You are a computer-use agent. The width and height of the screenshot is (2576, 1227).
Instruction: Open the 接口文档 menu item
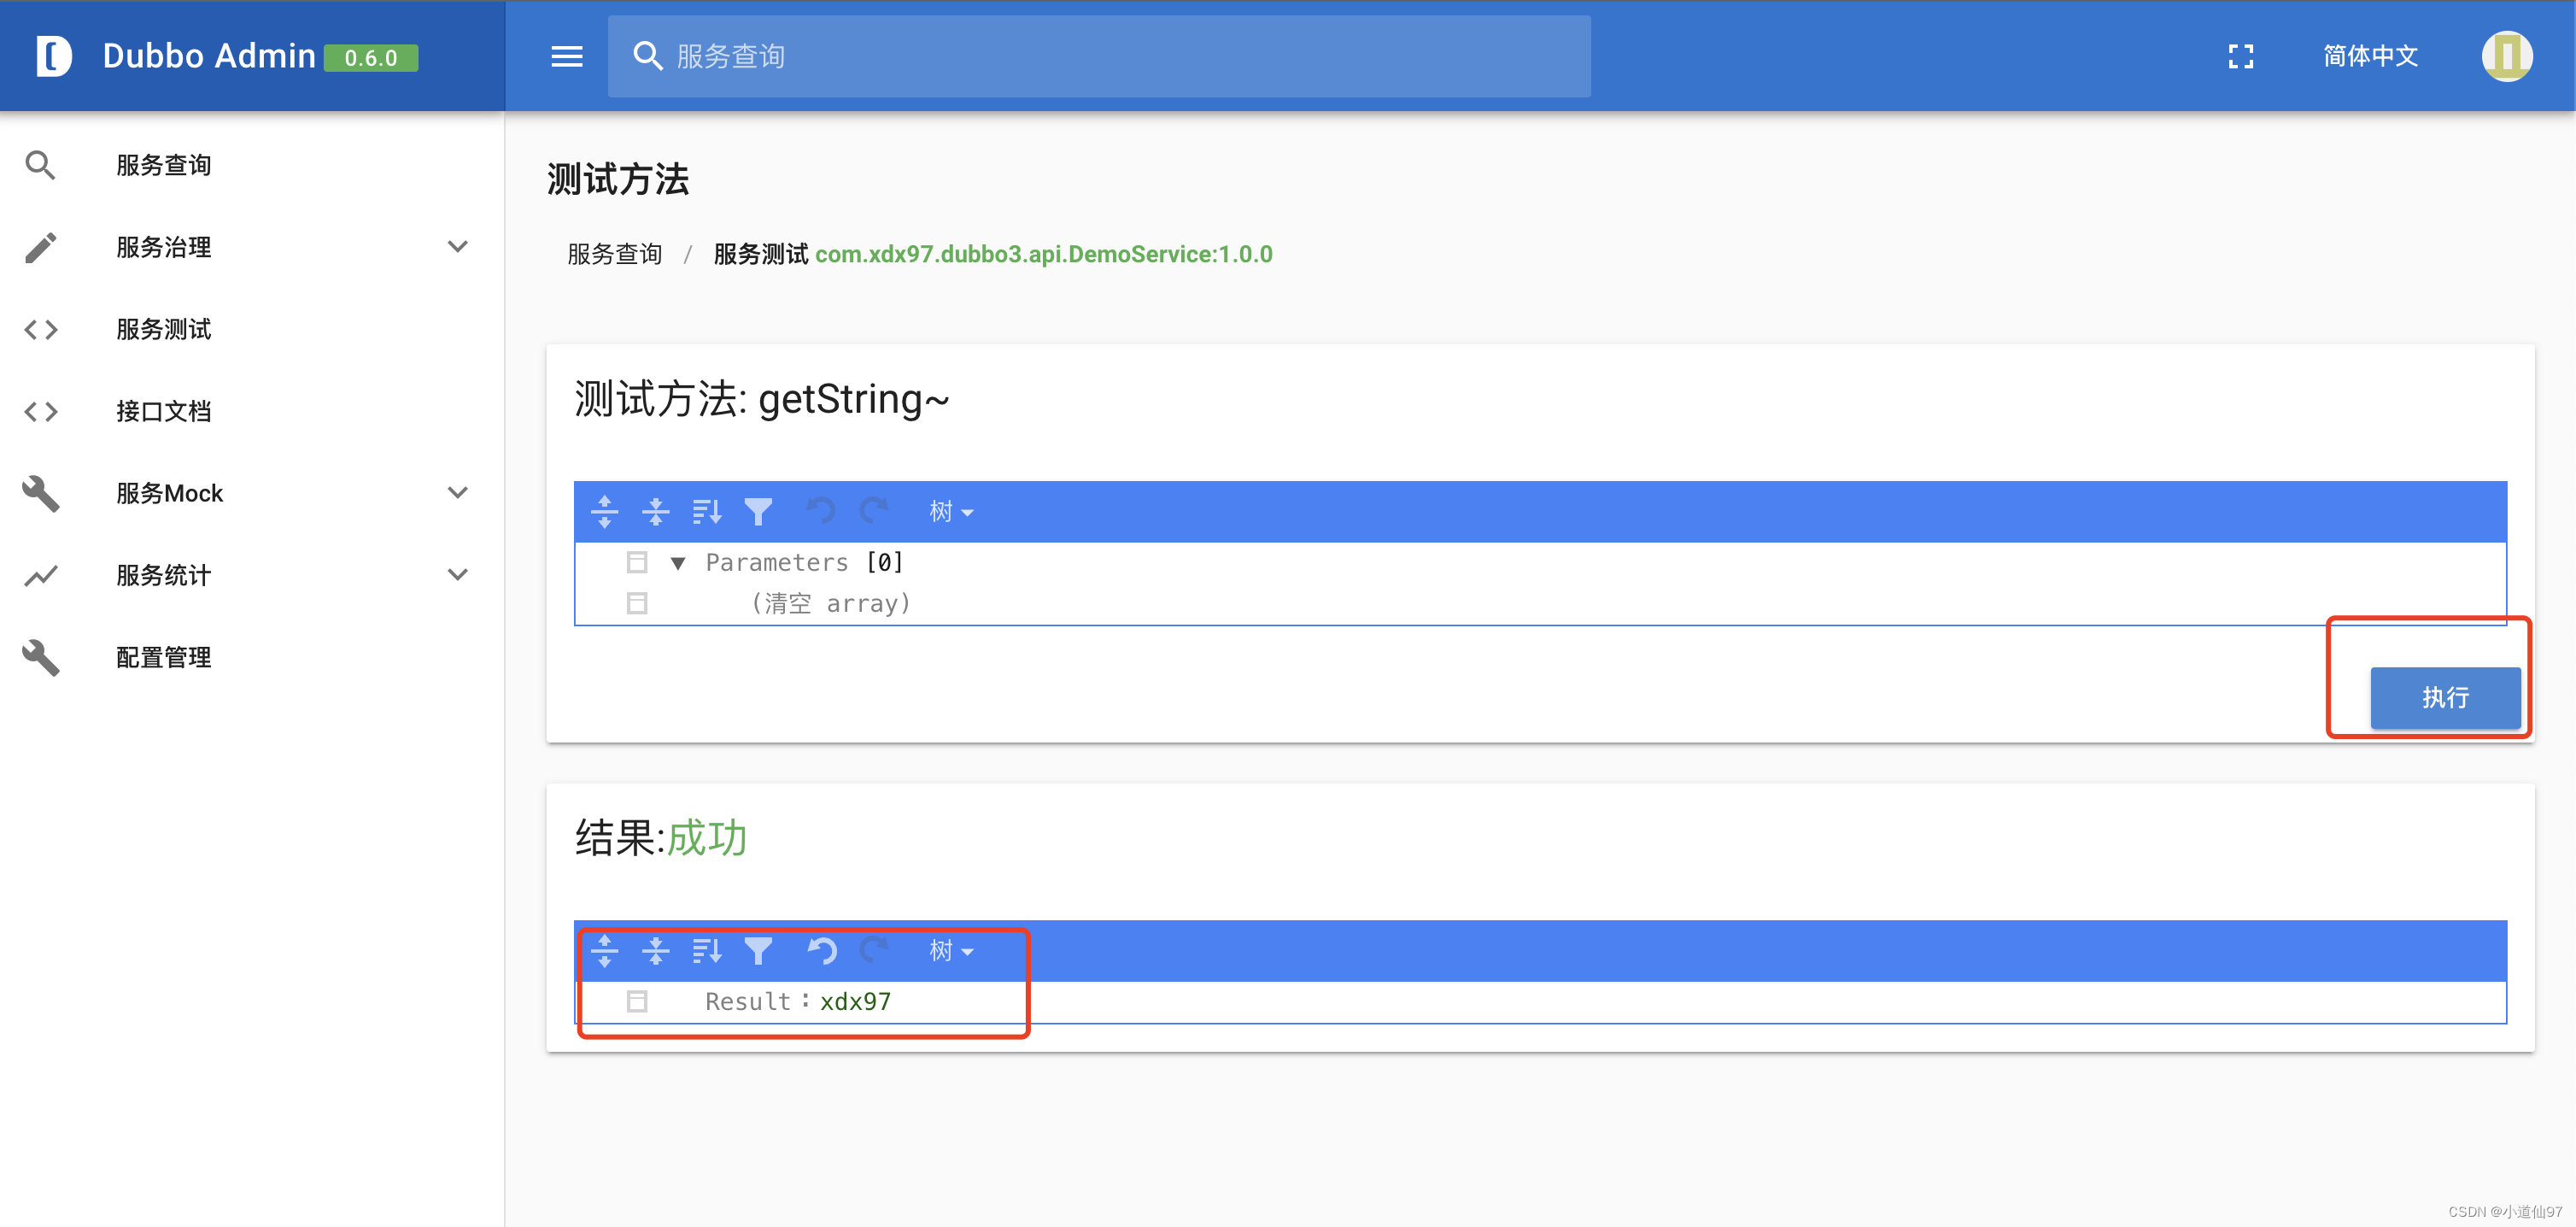click(x=163, y=411)
